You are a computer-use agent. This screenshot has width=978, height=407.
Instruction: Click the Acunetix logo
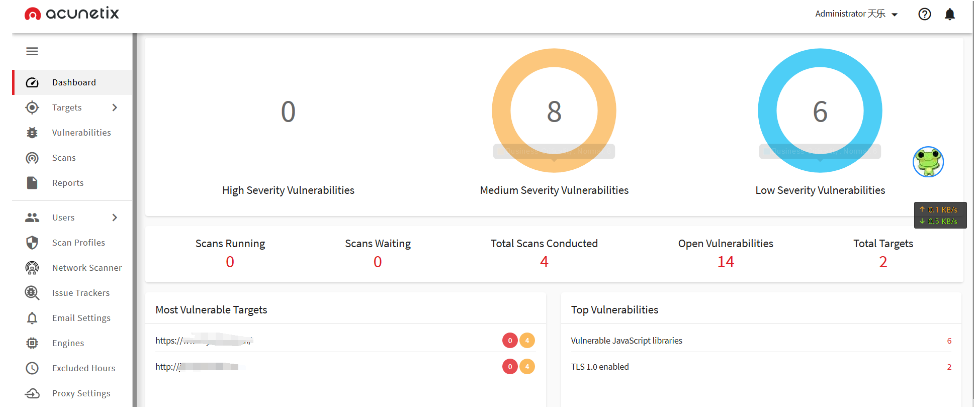click(x=72, y=14)
